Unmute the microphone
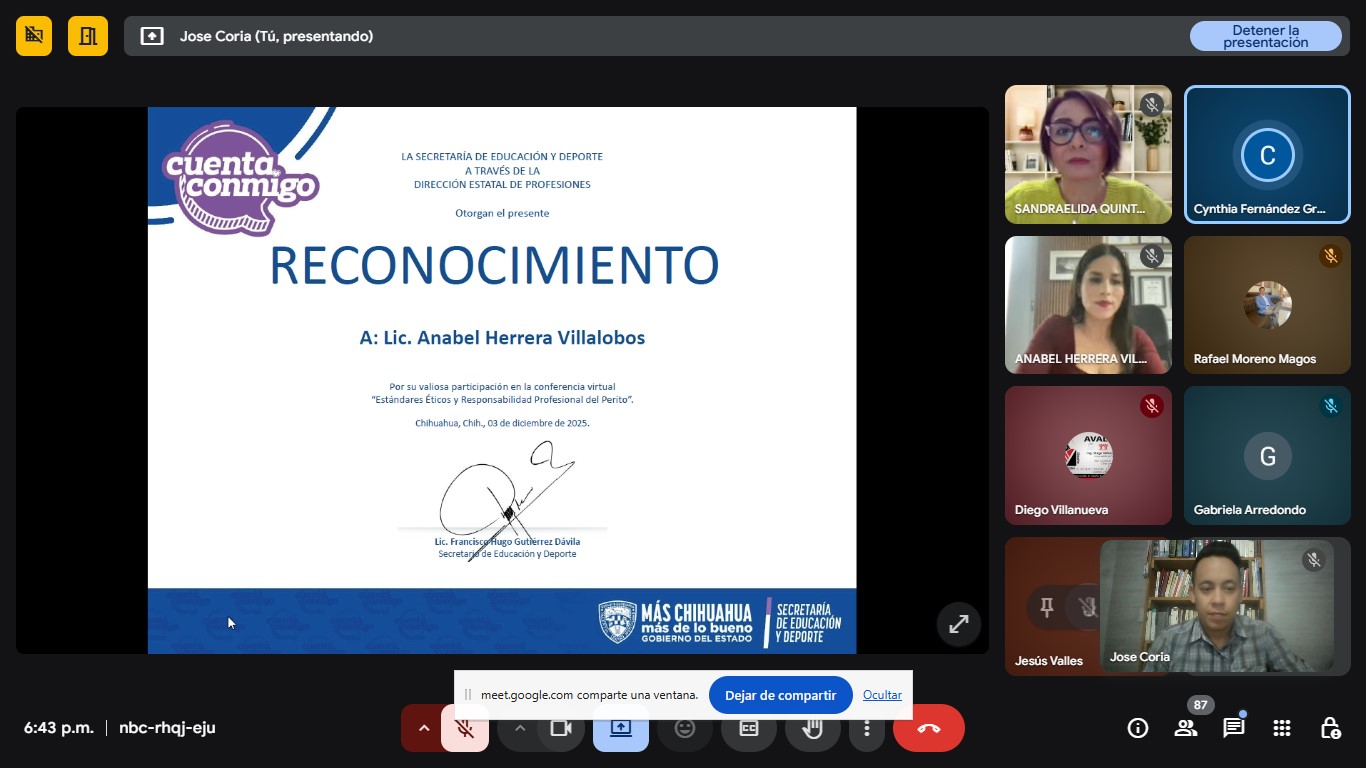 465,728
